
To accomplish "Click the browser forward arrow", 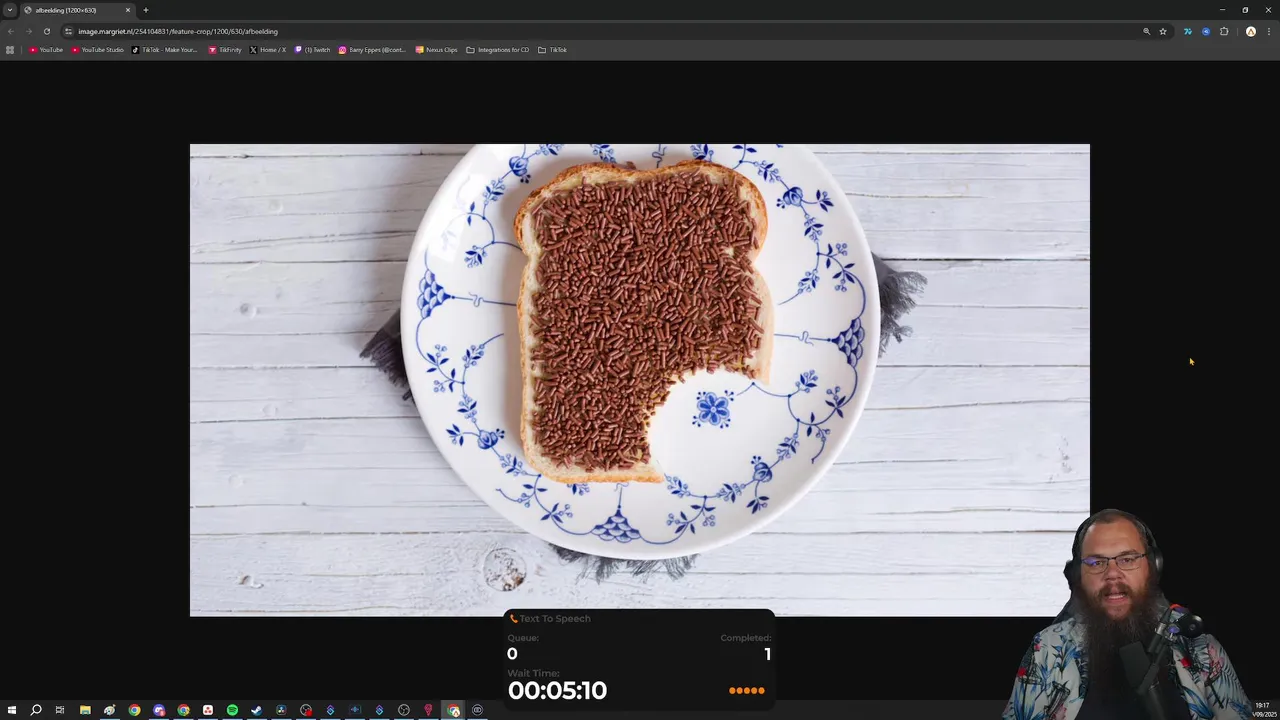I will tap(28, 31).
